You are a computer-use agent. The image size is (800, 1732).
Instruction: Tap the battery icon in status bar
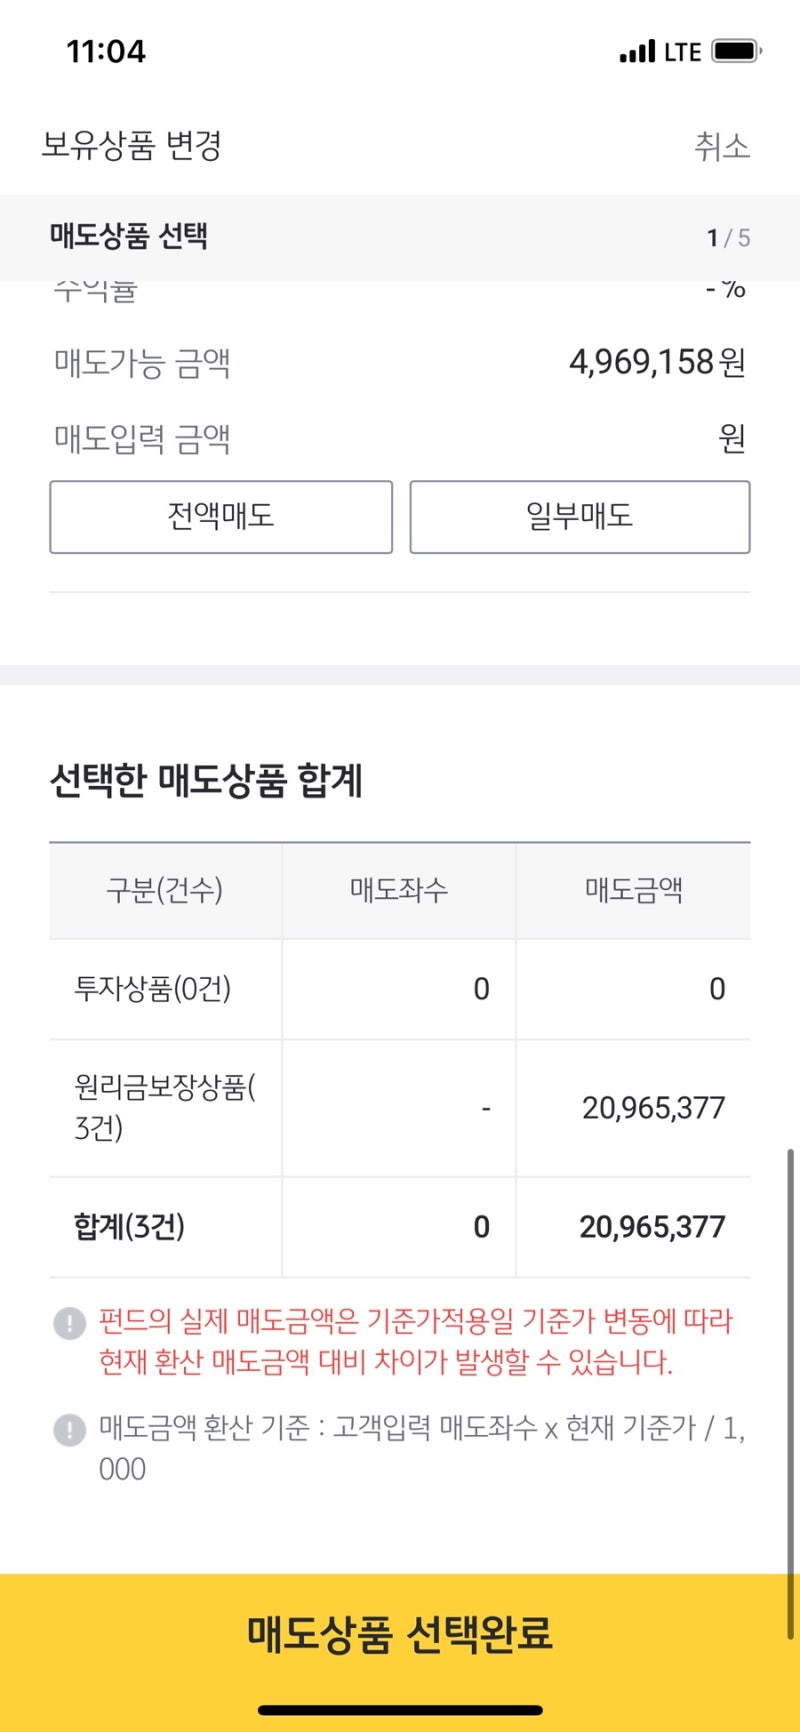click(737, 51)
